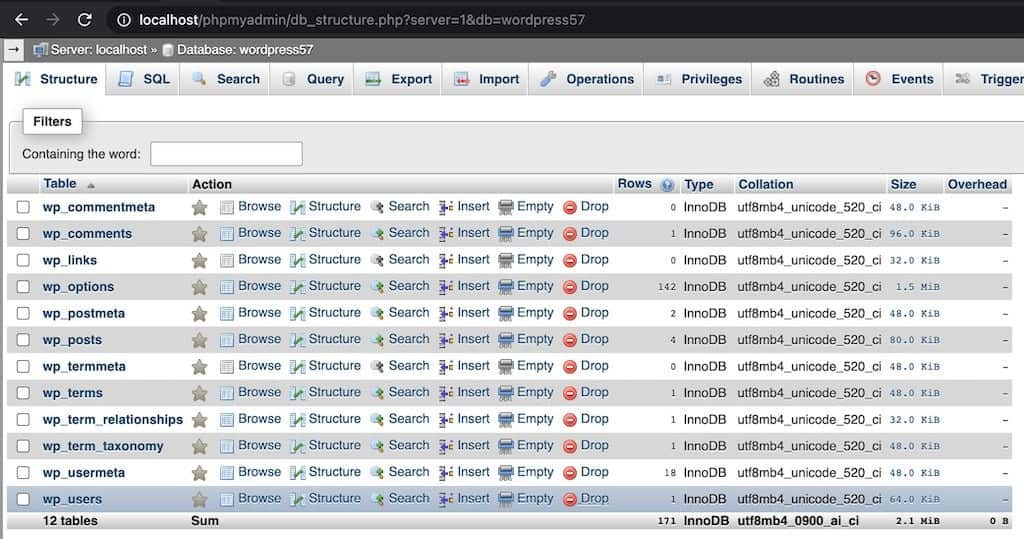Click the Empty icon for wp_posts
This screenshot has width=1024, height=539.
point(505,340)
